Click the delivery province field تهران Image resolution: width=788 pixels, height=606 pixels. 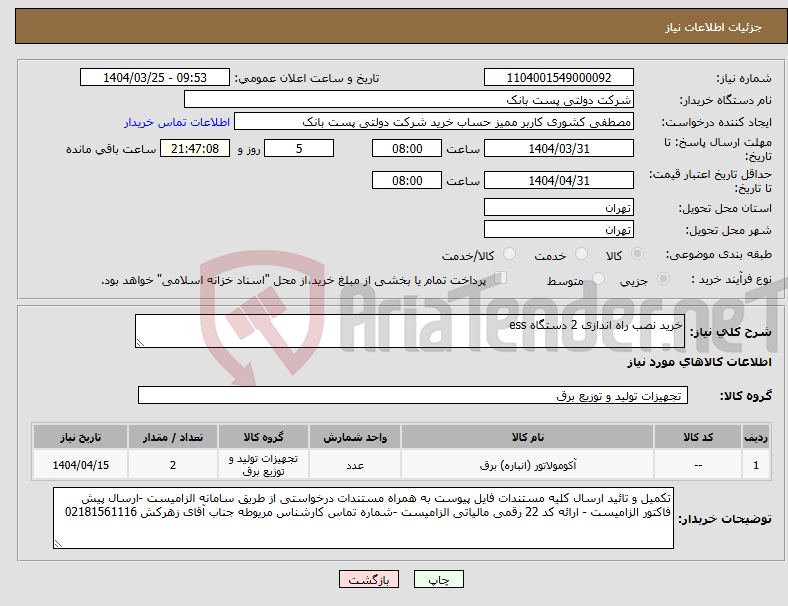pyautogui.click(x=558, y=208)
